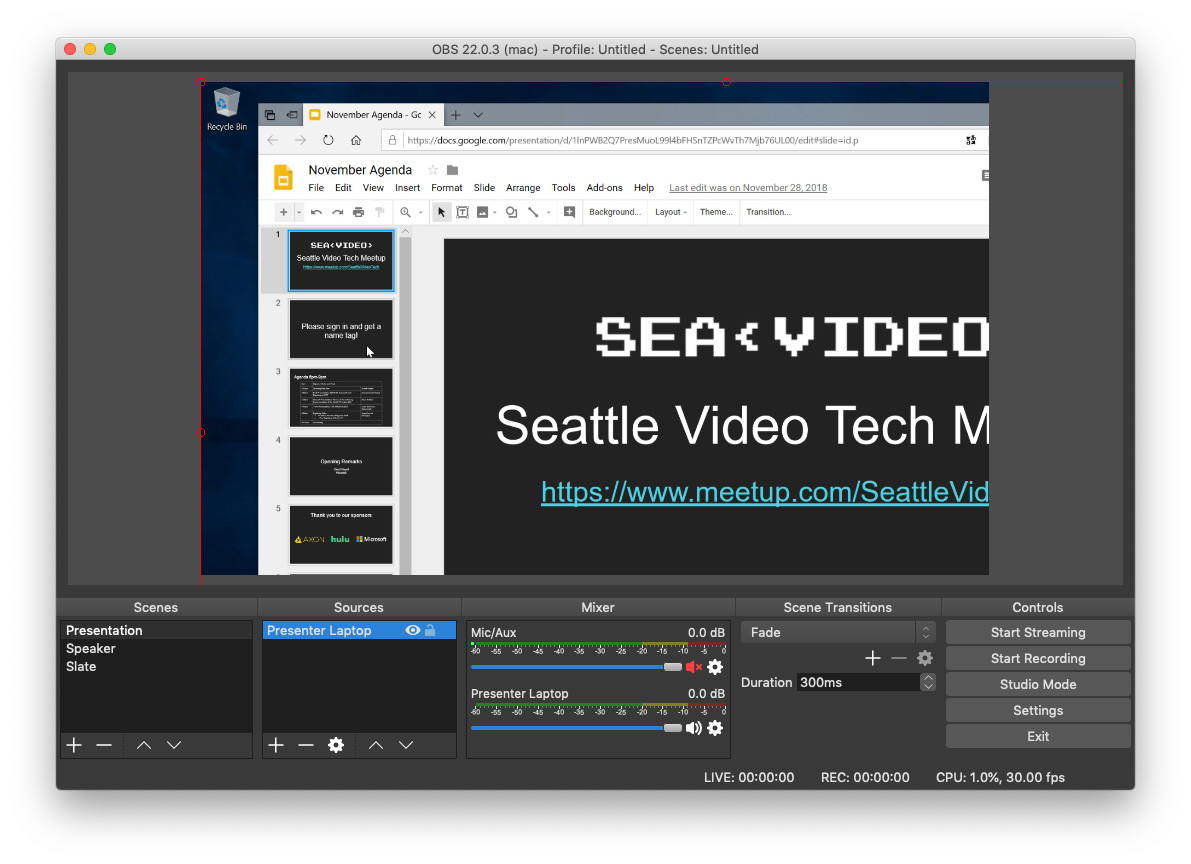Image resolution: width=1191 pixels, height=864 pixels.
Task: Click the Mic/Aux volume slider
Action: (576, 667)
